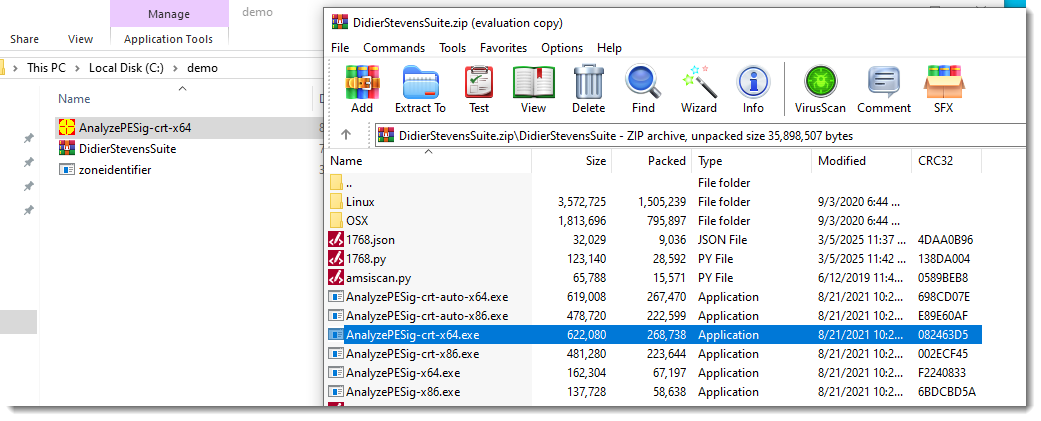The height and width of the screenshot is (421, 1041).
Task: Click This PC in breadcrumb
Action: (46, 68)
